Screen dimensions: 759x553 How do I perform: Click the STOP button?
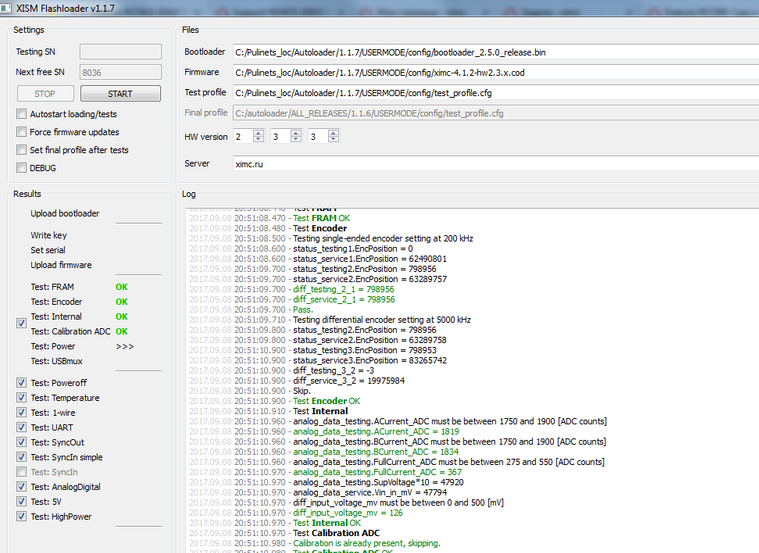click(45, 93)
